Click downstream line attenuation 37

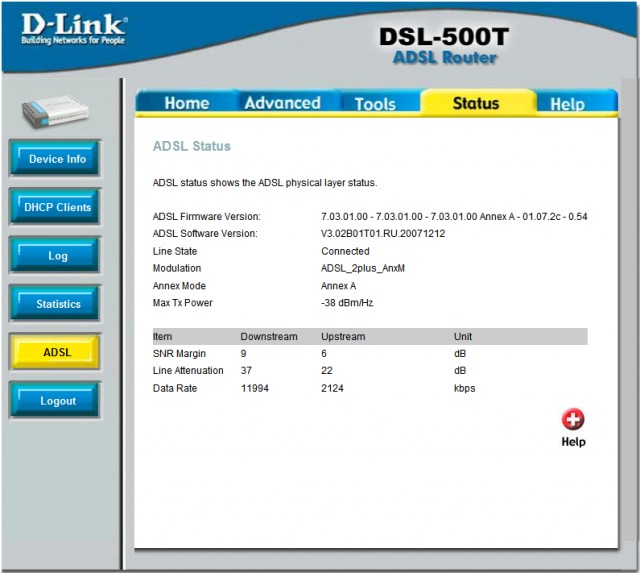point(246,370)
